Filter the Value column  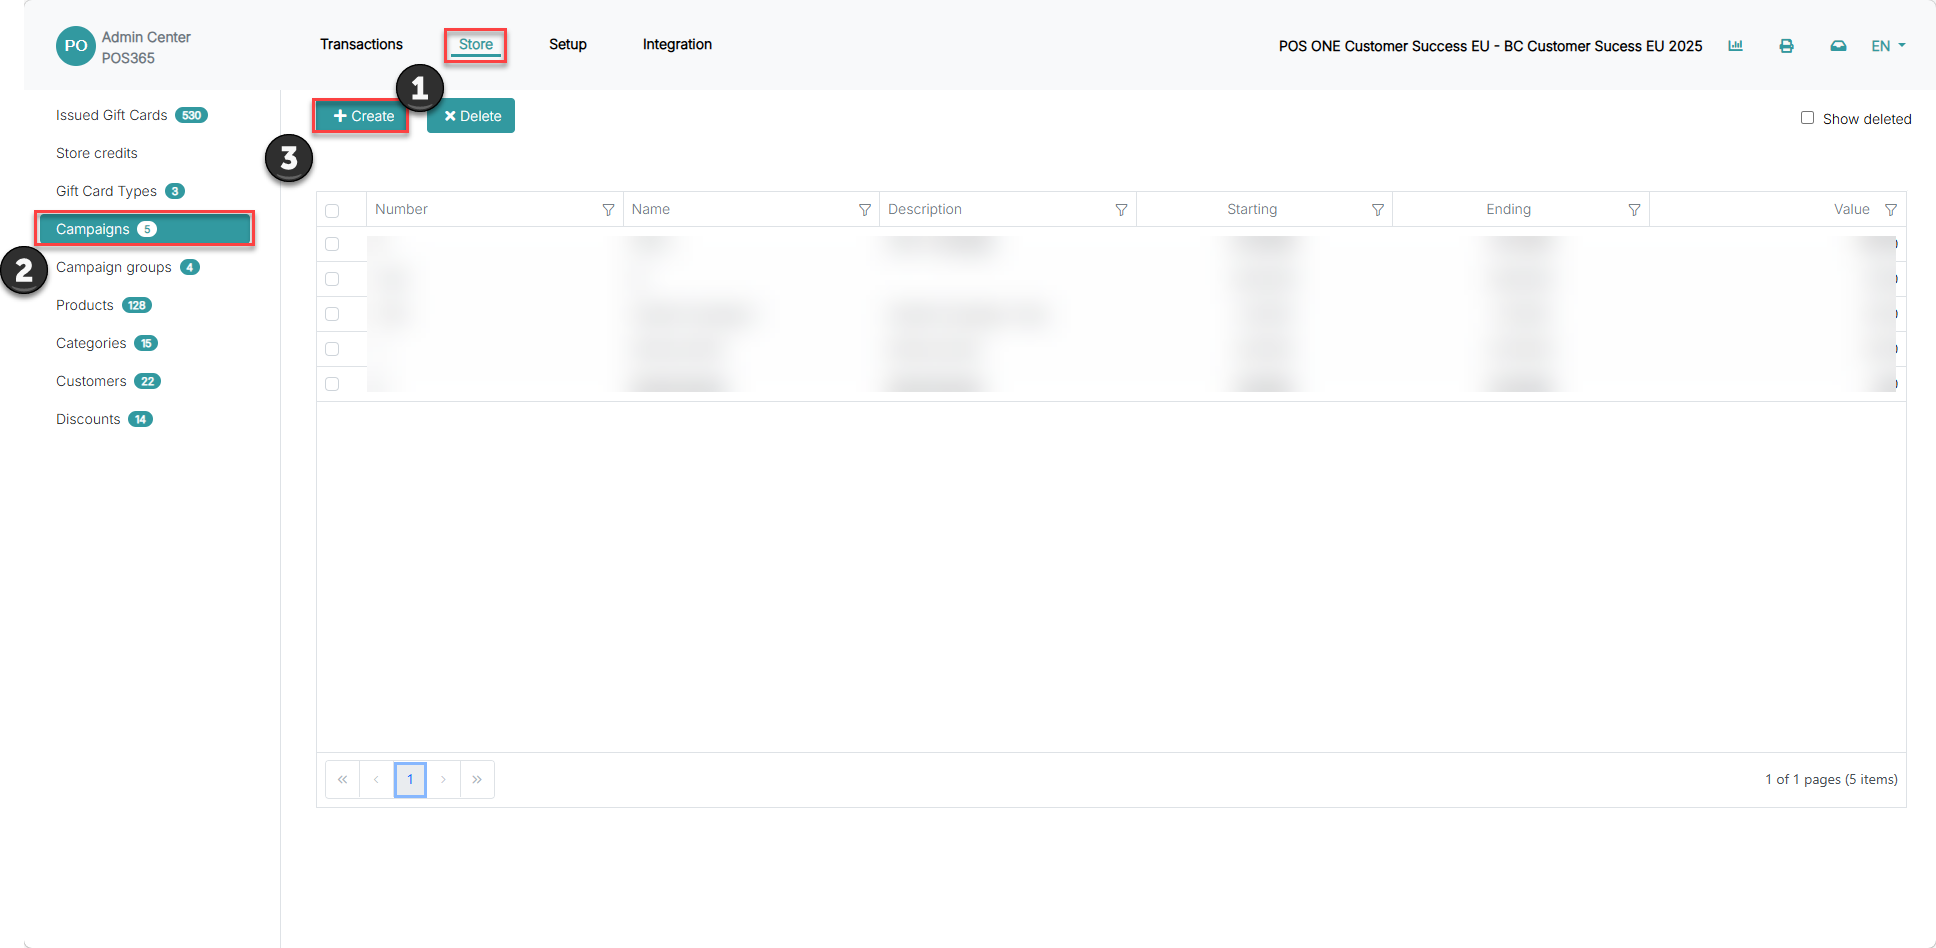(x=1891, y=210)
